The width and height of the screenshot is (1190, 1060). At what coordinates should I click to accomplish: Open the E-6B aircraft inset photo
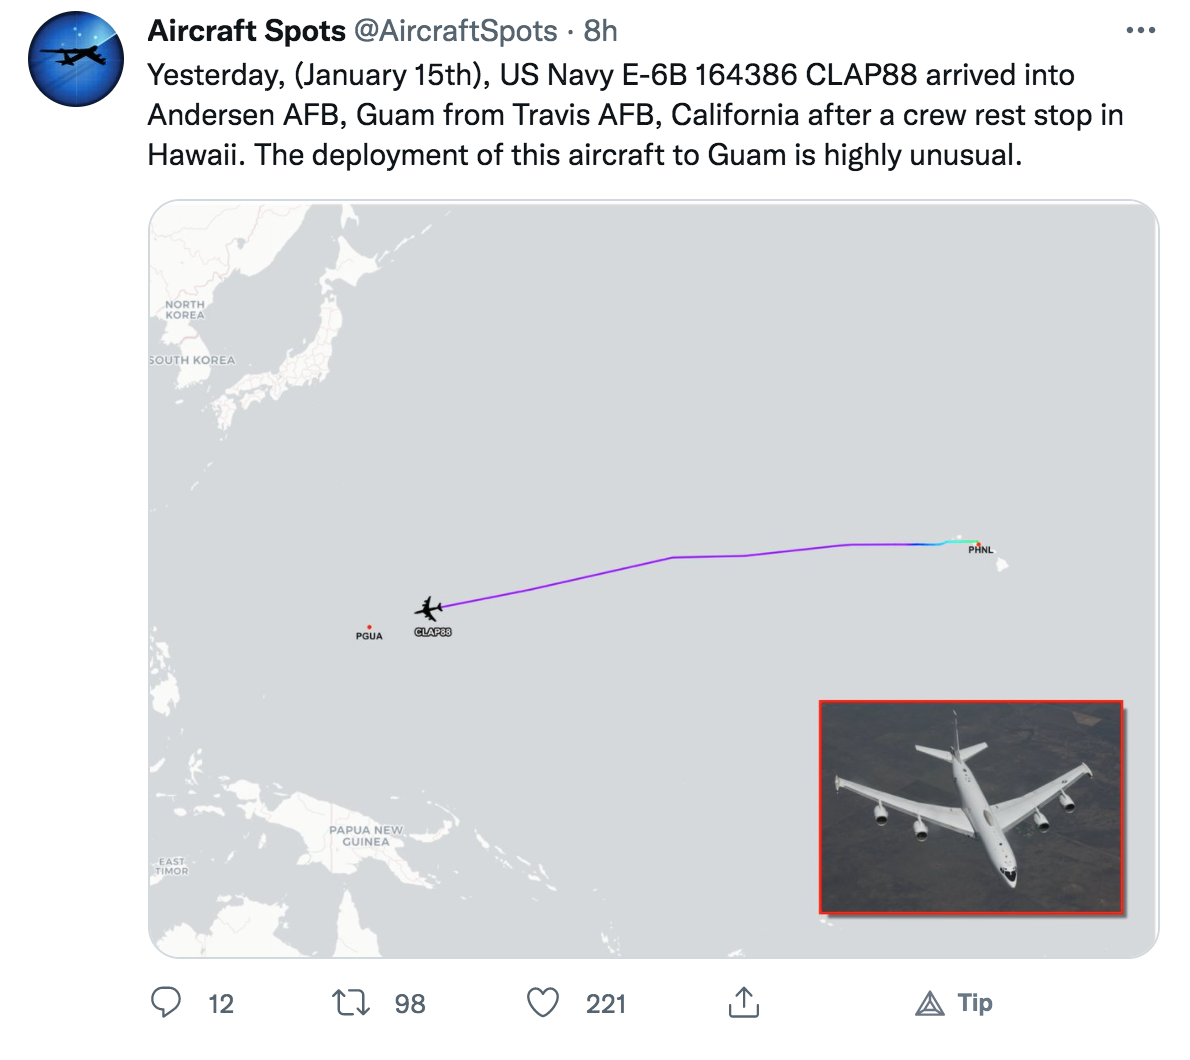pos(971,807)
